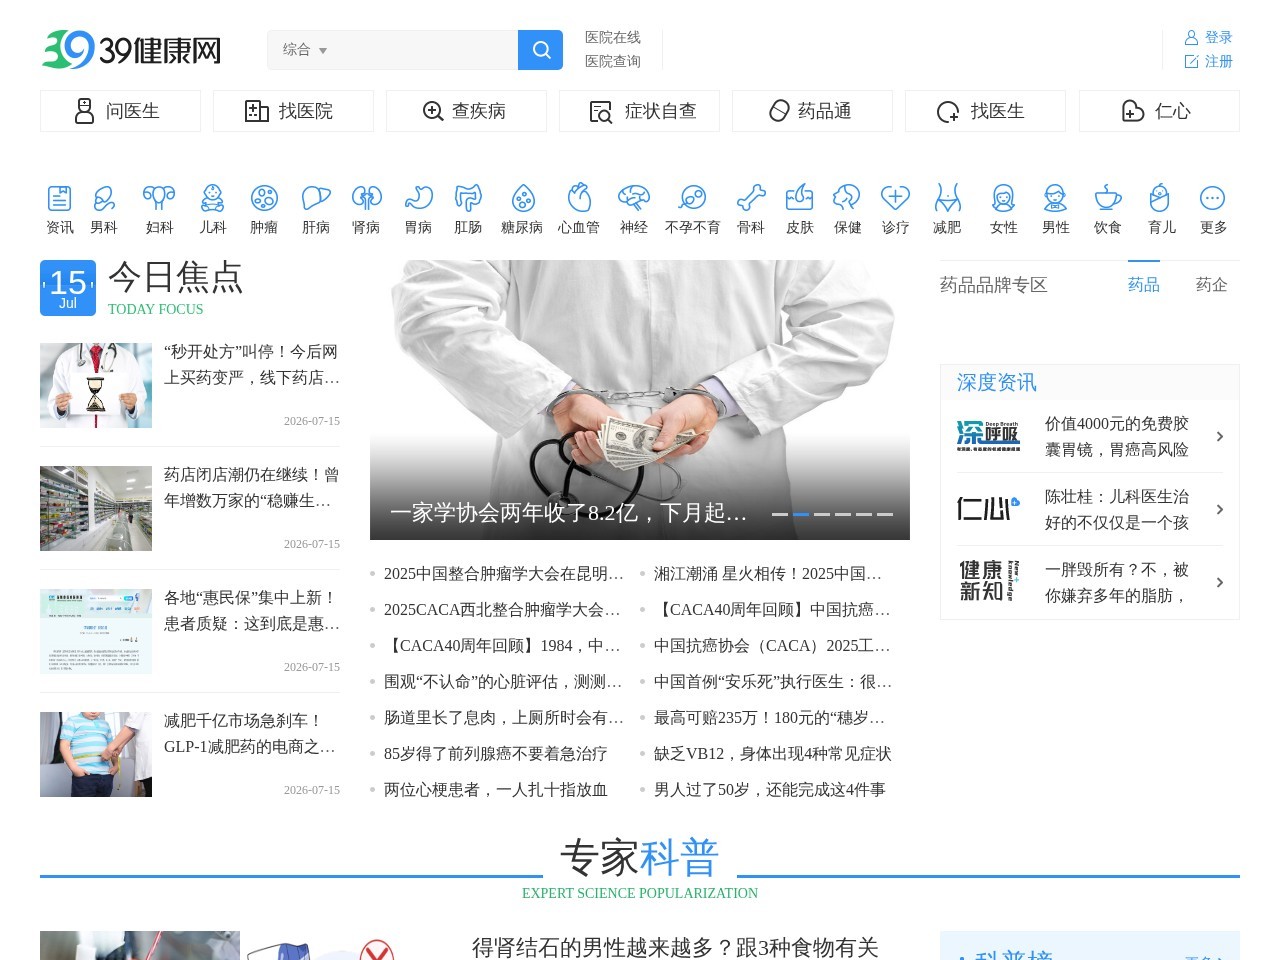Open the 仁心 button
Viewport: 1280px width, 960px height.
pos(1159,111)
